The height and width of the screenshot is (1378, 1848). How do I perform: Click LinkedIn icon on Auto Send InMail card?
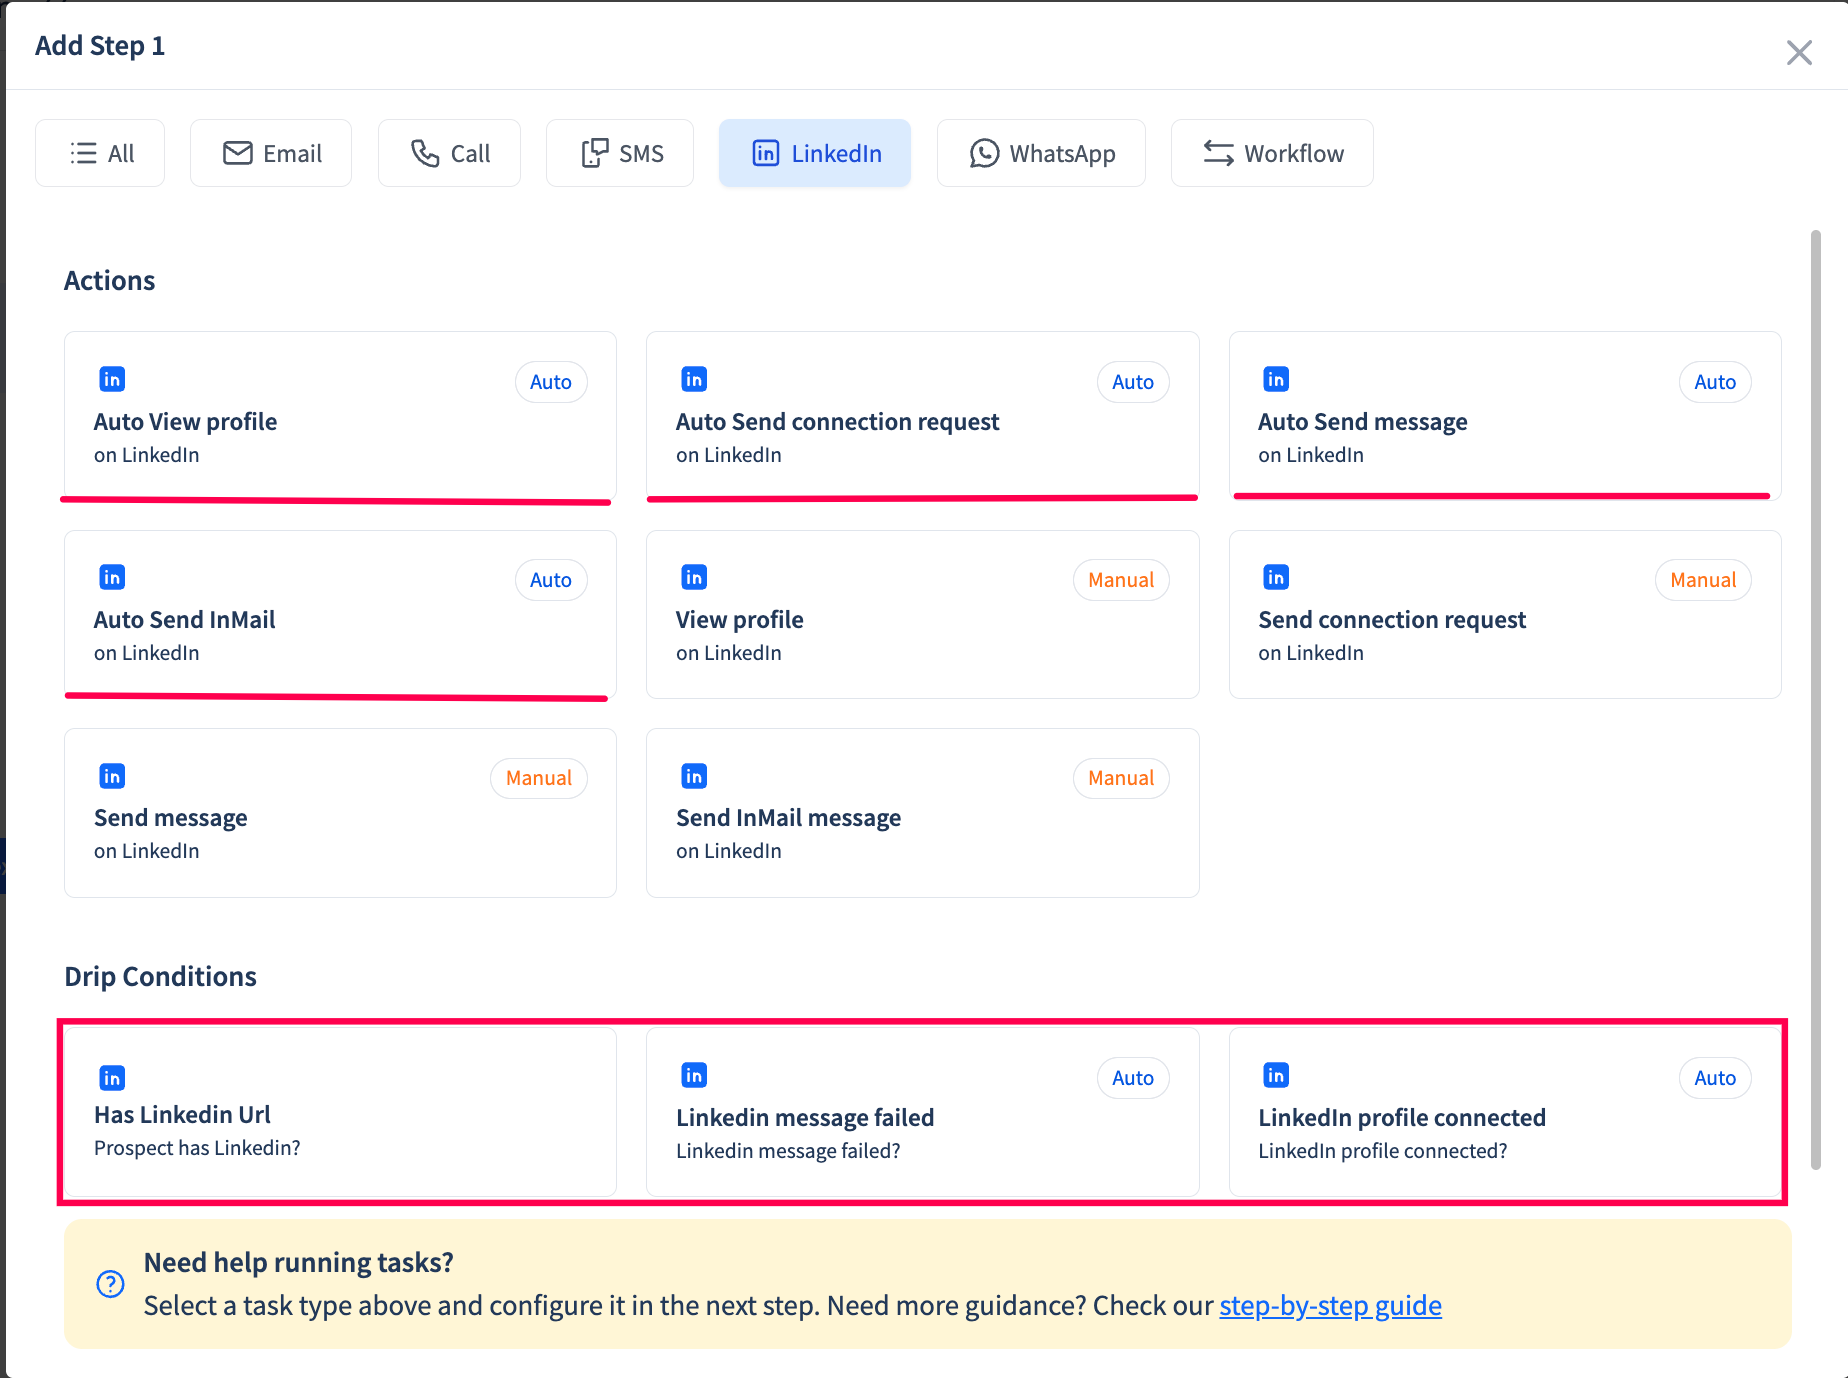(112, 577)
